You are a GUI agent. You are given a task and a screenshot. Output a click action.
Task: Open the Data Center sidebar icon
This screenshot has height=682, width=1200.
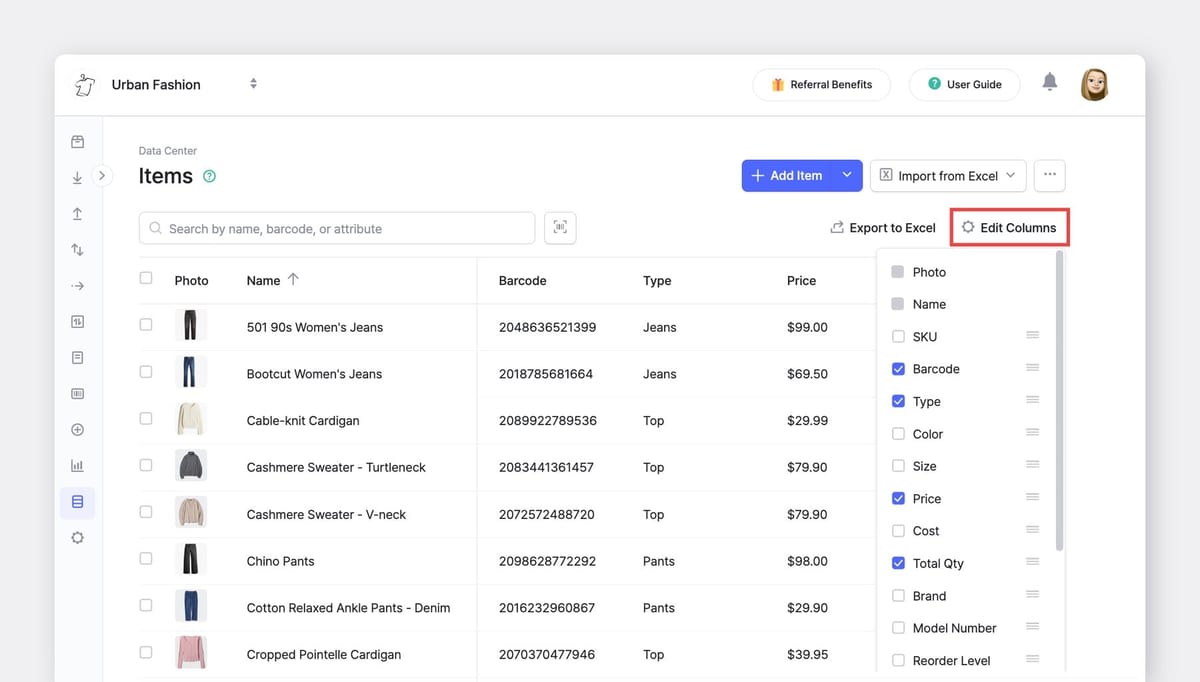(x=78, y=502)
